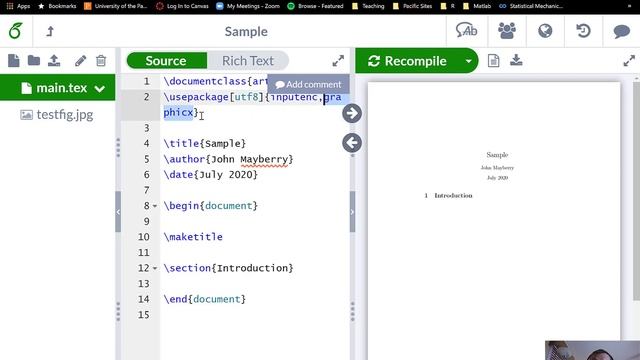640x360 pixels.
Task: Open the Recompile options dropdown arrow
Action: click(x=469, y=61)
